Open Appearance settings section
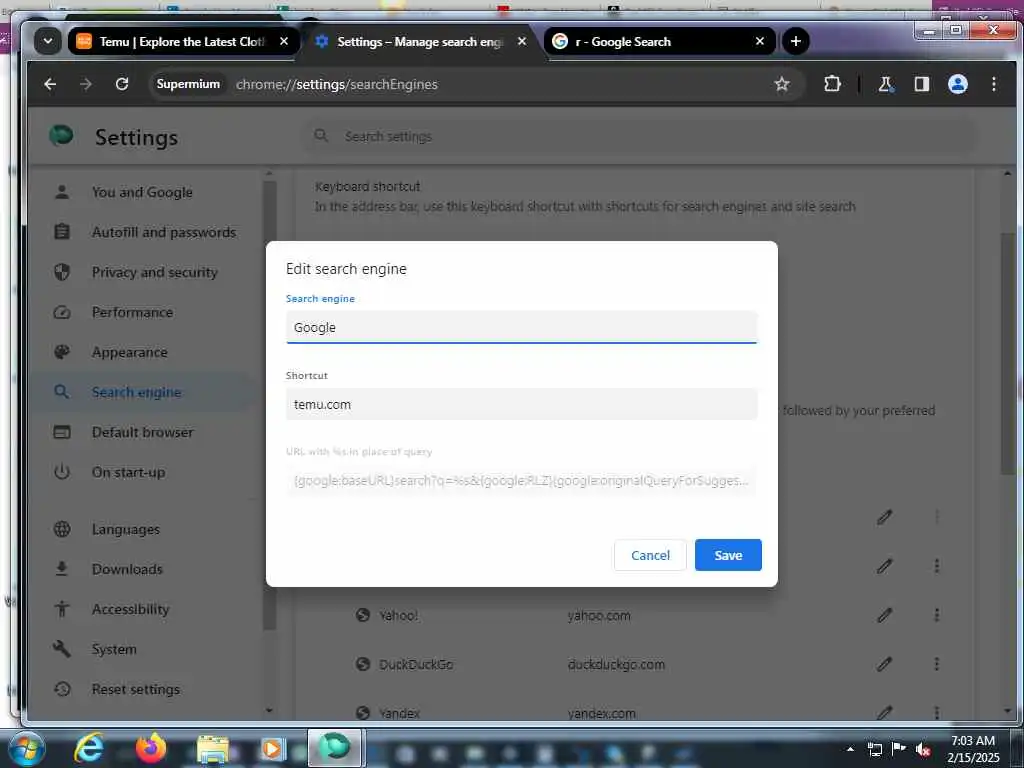 pyautogui.click(x=129, y=352)
